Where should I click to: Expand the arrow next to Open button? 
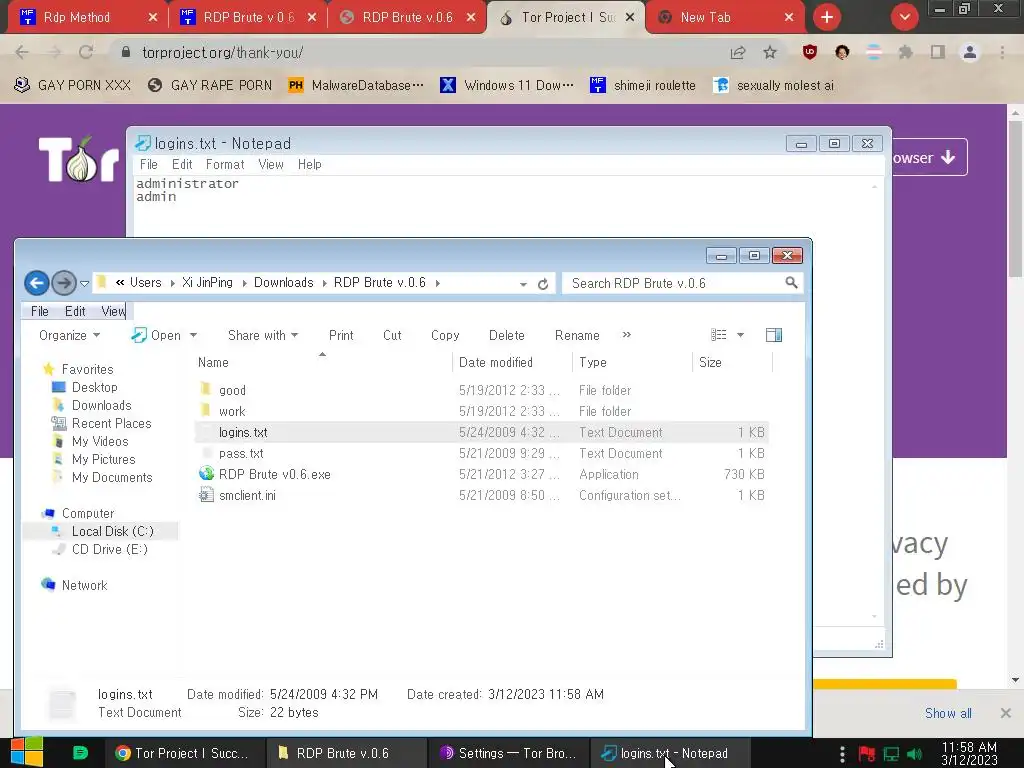pos(193,335)
